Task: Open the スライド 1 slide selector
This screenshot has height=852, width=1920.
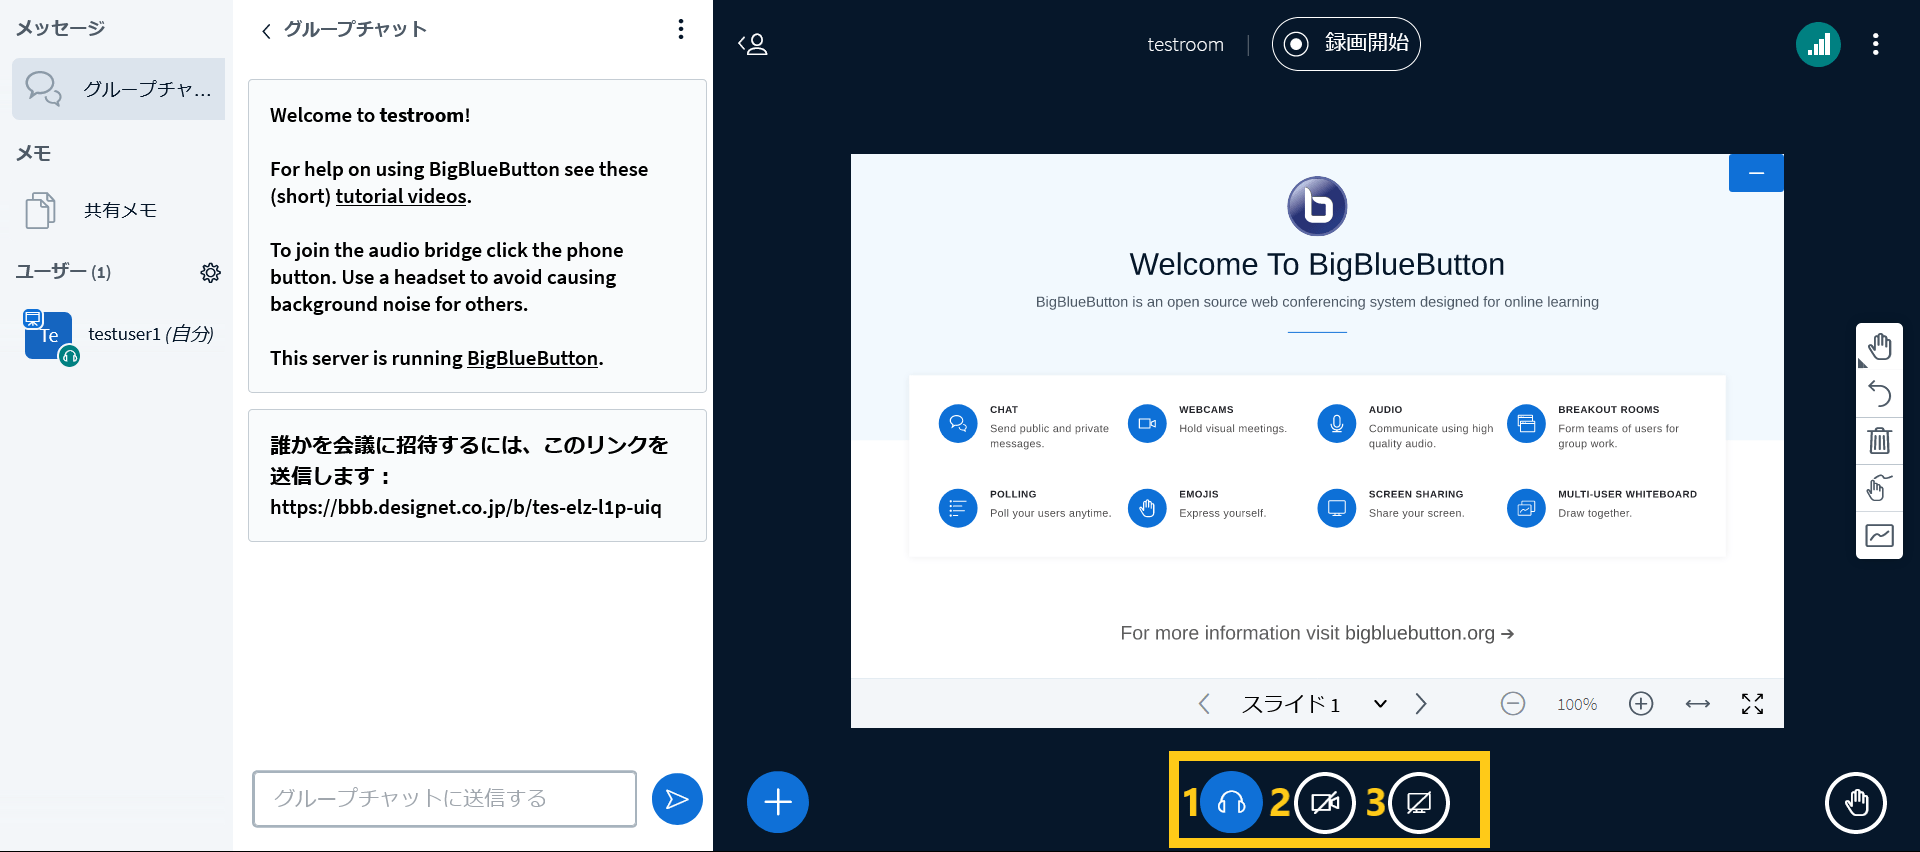Action: pos(1314,704)
